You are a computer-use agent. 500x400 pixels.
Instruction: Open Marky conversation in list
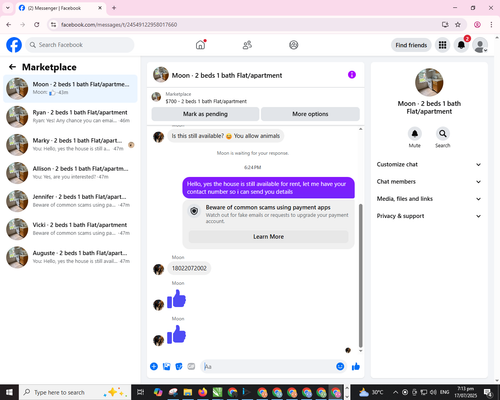[70, 145]
